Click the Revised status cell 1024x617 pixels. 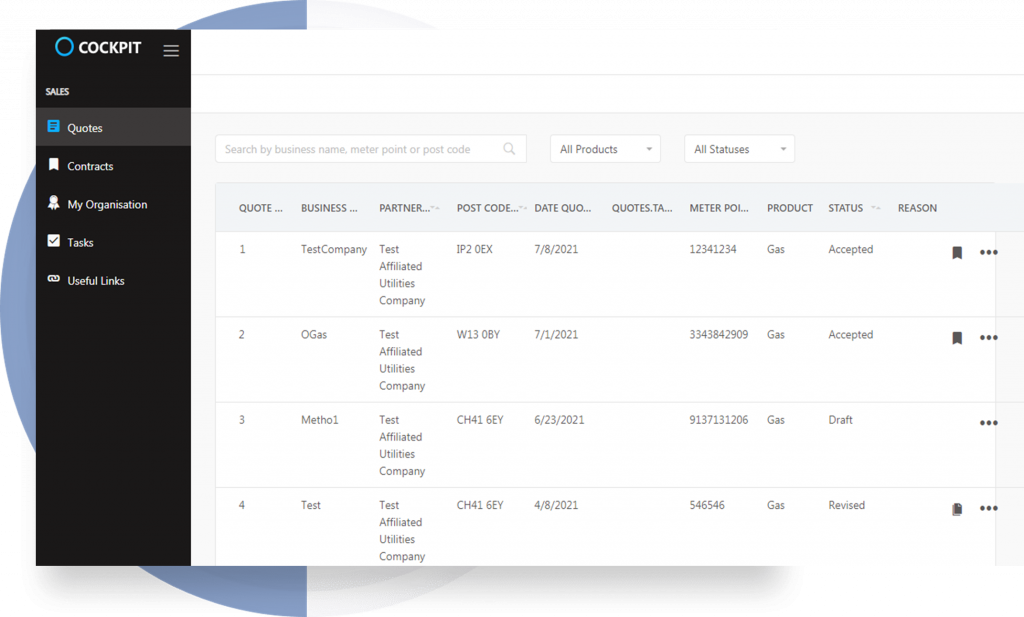coord(846,505)
